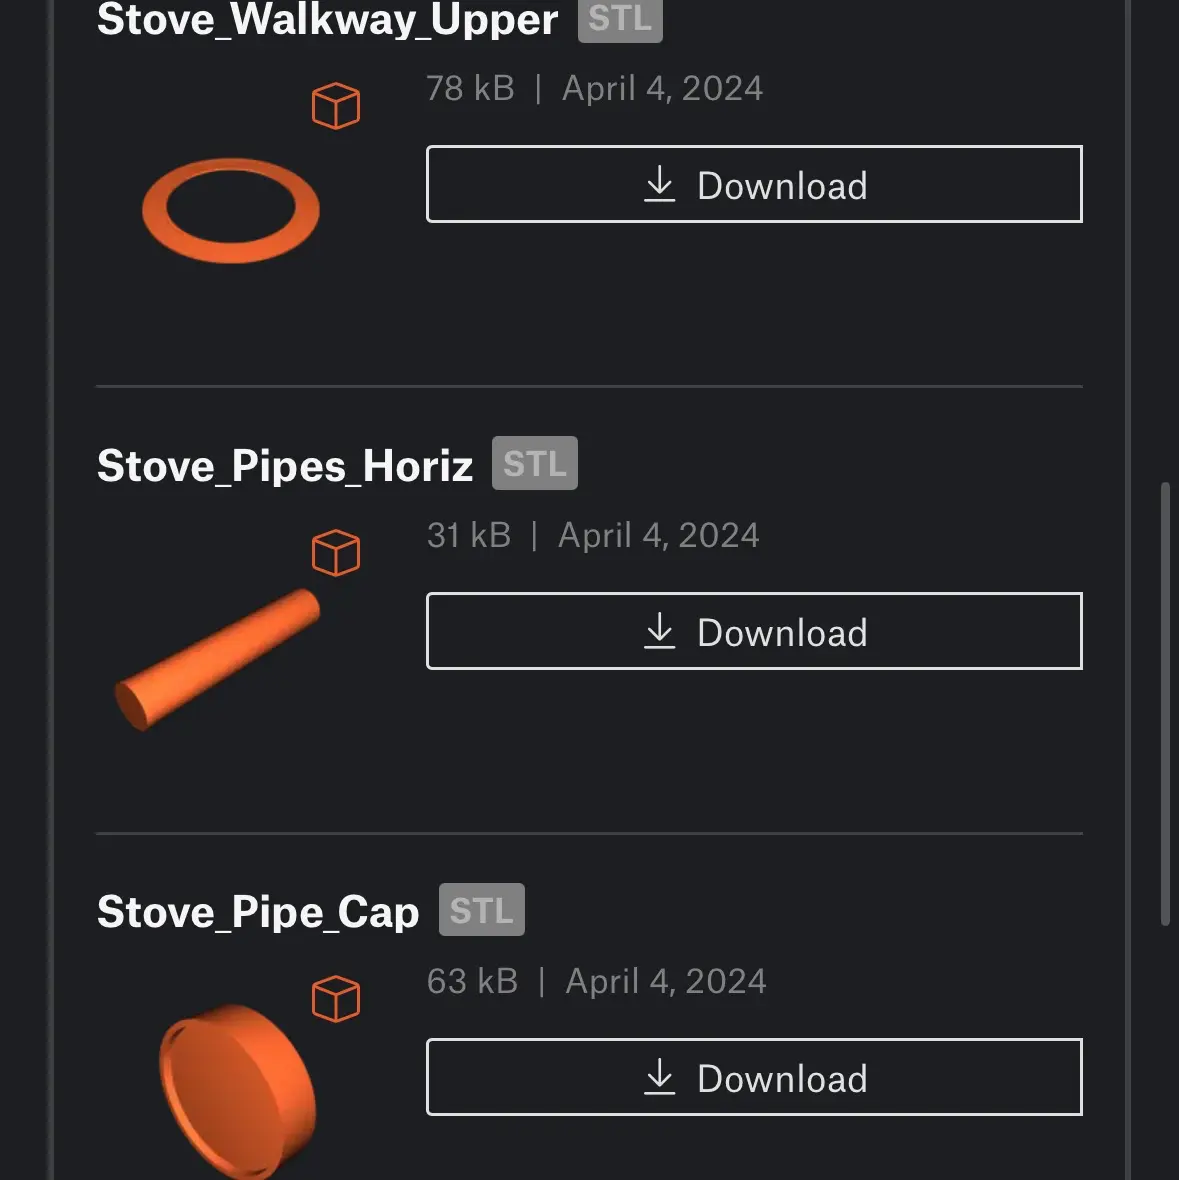Click STL badge next to Stove_Pipes_Horiz
Image resolution: width=1179 pixels, height=1180 pixels.
(535, 463)
